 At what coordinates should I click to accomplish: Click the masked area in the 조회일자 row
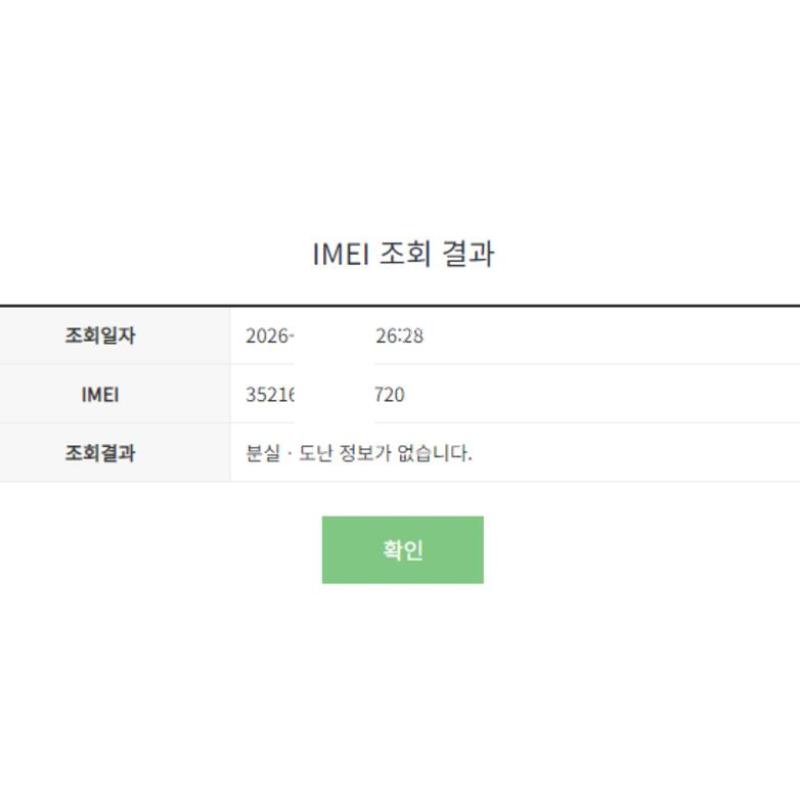pos(334,336)
